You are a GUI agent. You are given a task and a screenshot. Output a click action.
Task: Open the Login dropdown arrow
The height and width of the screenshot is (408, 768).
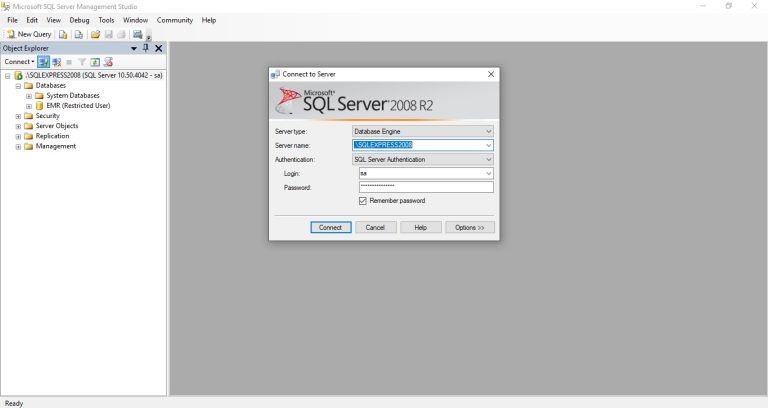(488, 173)
